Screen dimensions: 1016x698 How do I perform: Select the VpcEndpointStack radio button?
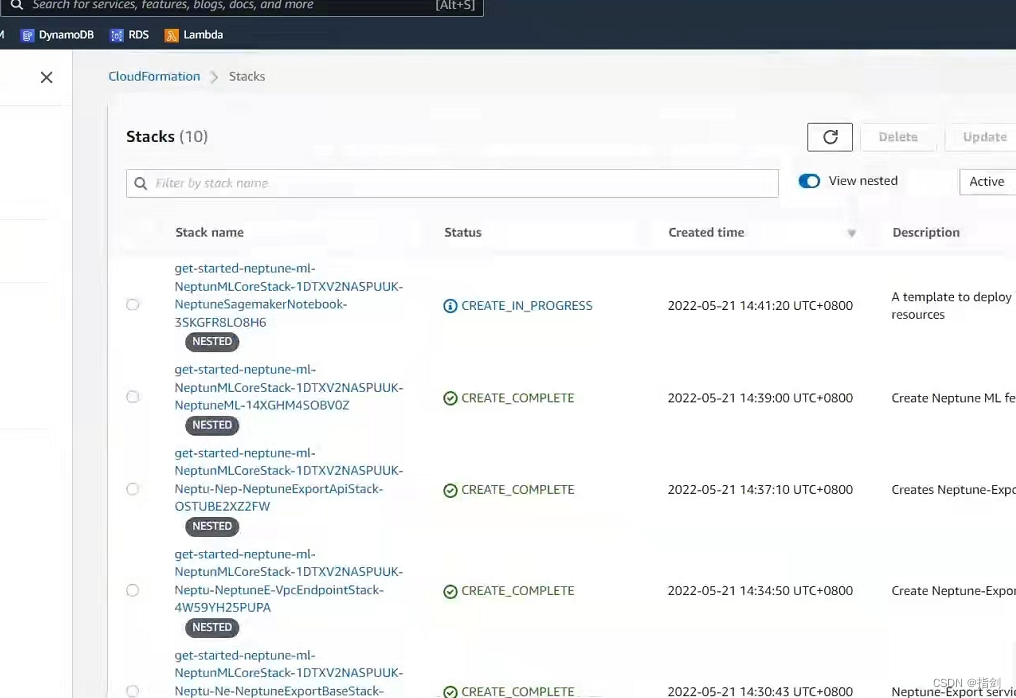tap(132, 590)
